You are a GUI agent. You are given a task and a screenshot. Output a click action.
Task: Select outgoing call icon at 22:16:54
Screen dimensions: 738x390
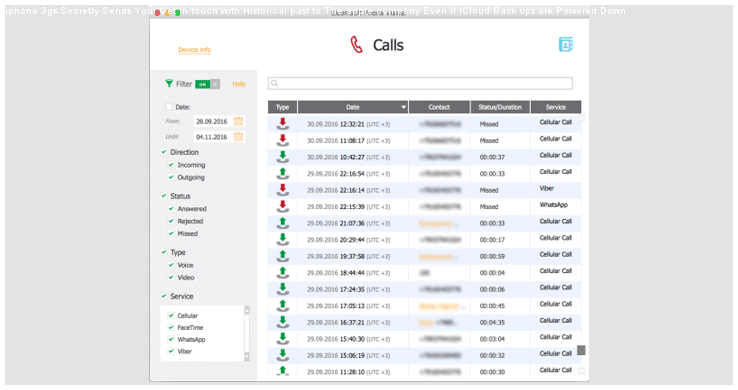282,173
